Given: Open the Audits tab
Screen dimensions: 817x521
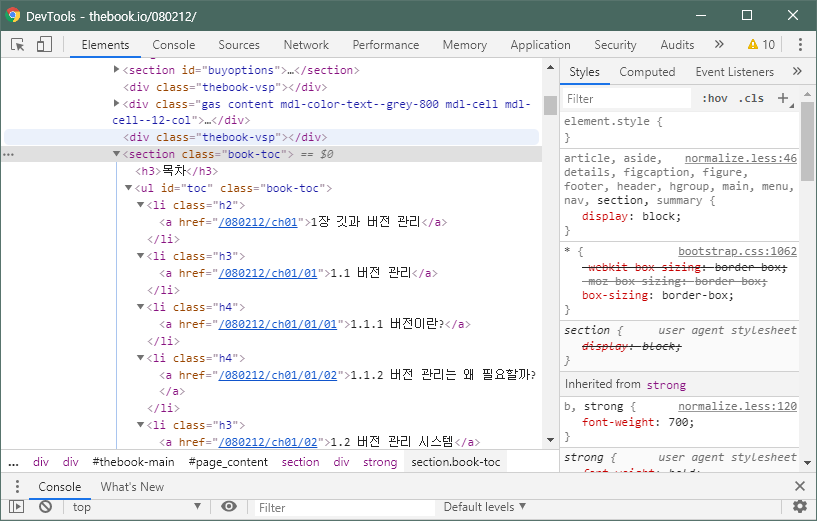Looking at the screenshot, I should click(677, 45).
